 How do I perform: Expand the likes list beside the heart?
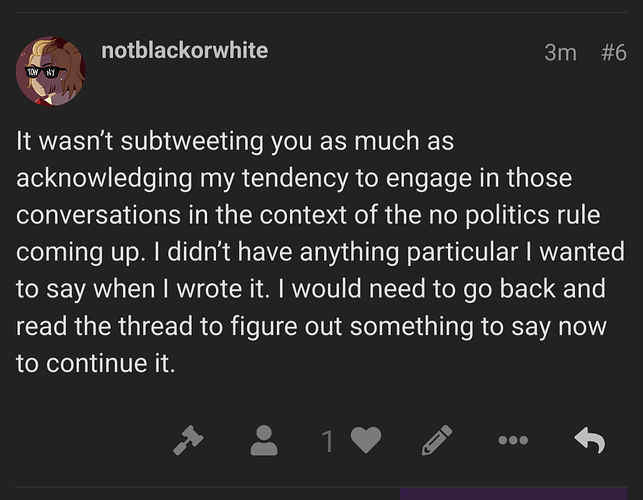coord(328,441)
